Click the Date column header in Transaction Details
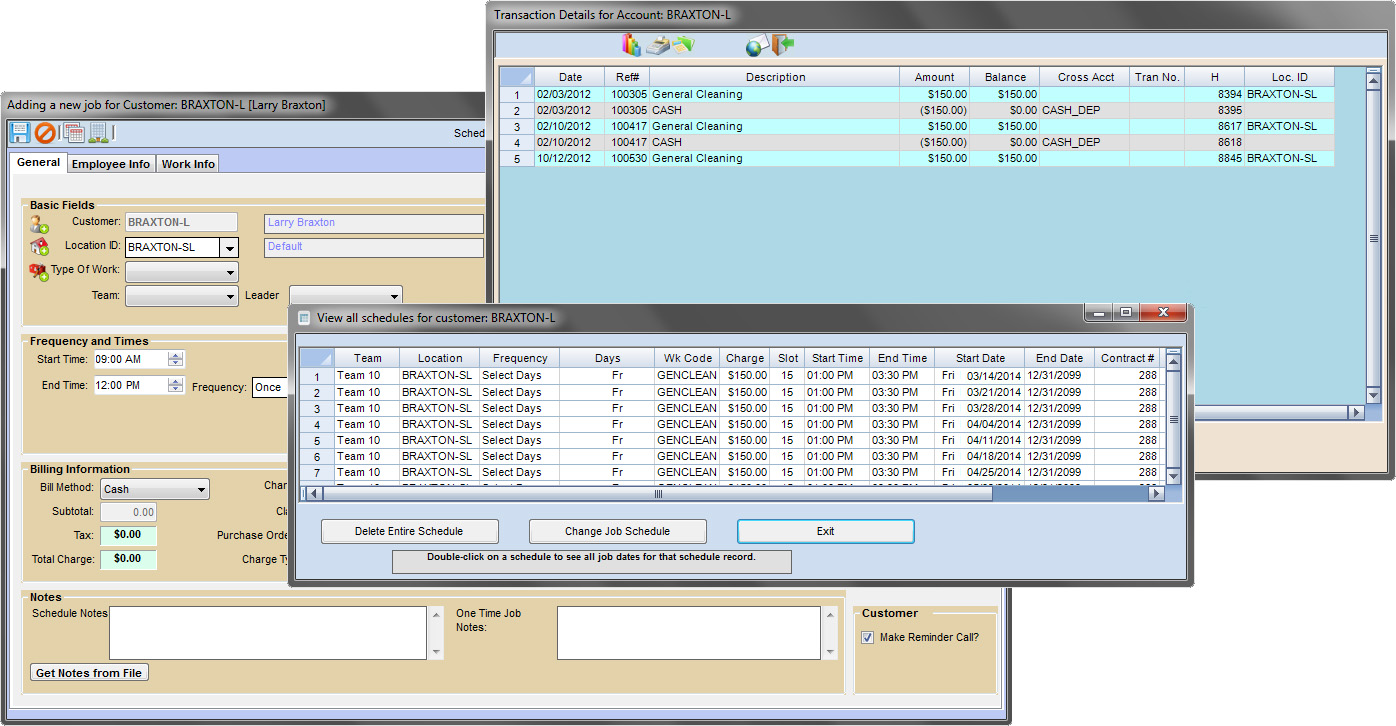 point(570,77)
